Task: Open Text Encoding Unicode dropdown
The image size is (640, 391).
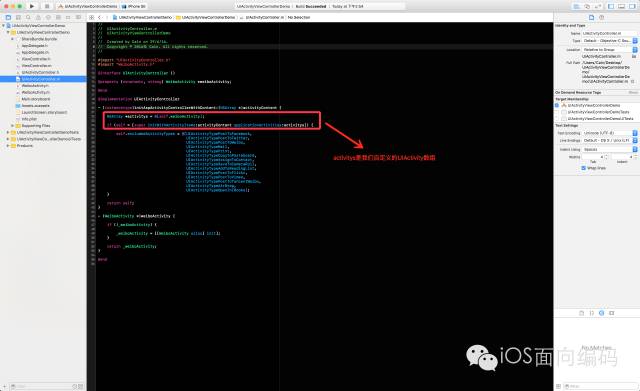Action: point(609,133)
